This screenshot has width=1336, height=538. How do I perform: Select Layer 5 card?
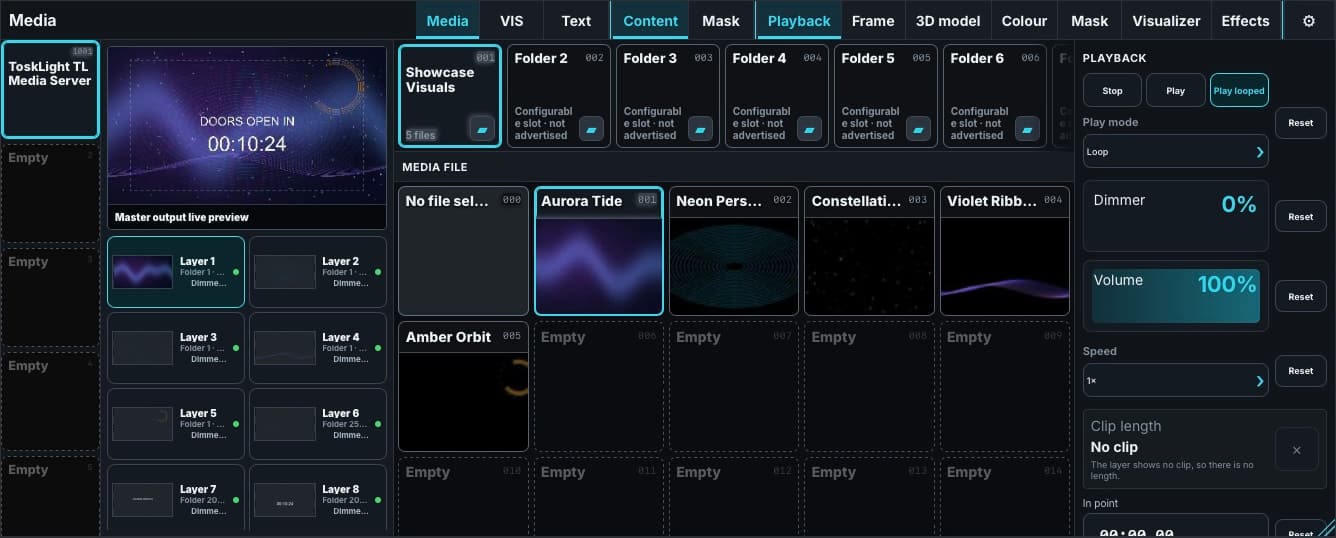pyautogui.click(x=176, y=424)
